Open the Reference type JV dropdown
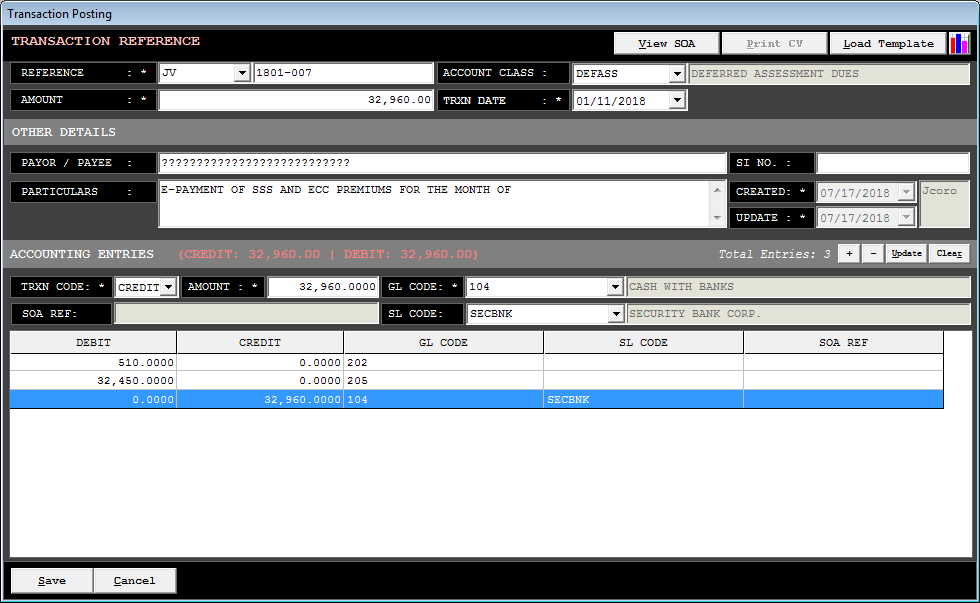980x603 pixels. tap(241, 73)
